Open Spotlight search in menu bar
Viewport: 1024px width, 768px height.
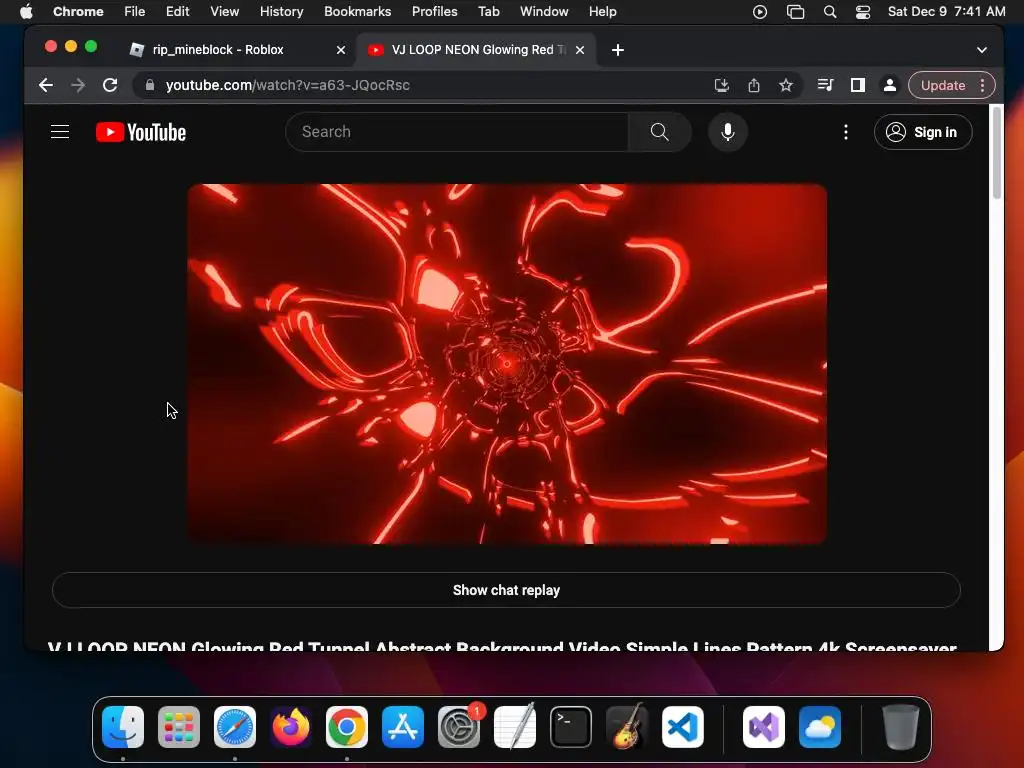(829, 11)
